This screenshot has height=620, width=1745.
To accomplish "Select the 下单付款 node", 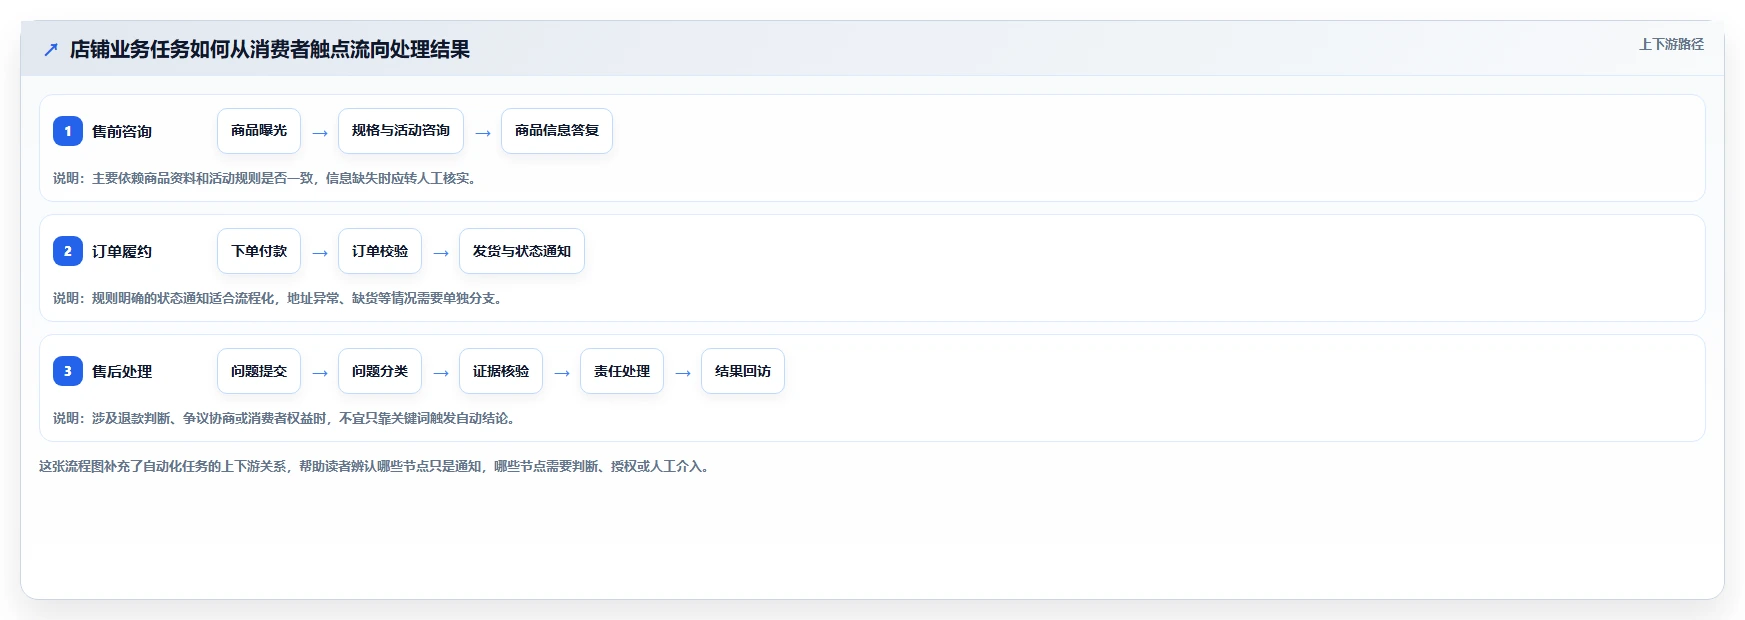I will click(259, 251).
